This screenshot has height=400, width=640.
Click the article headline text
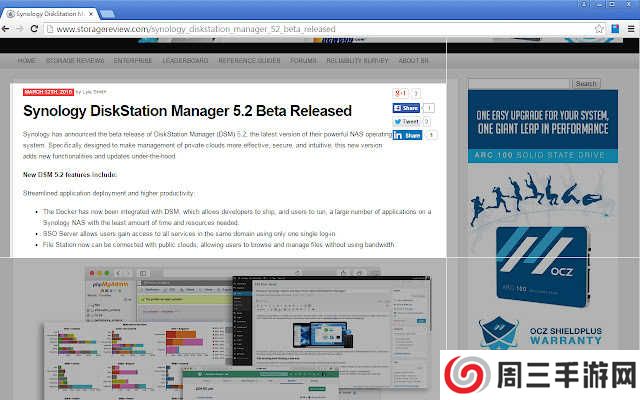[x=187, y=111]
